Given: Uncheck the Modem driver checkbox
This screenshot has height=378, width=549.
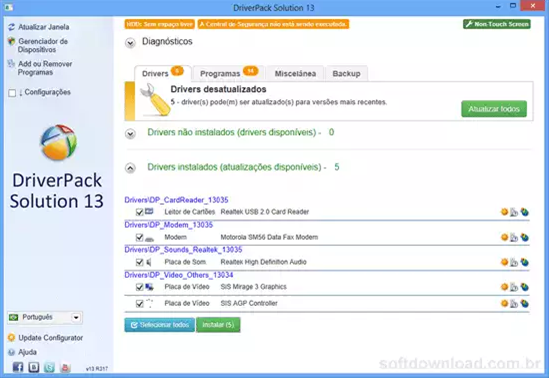Looking at the screenshot, I should point(139,238).
